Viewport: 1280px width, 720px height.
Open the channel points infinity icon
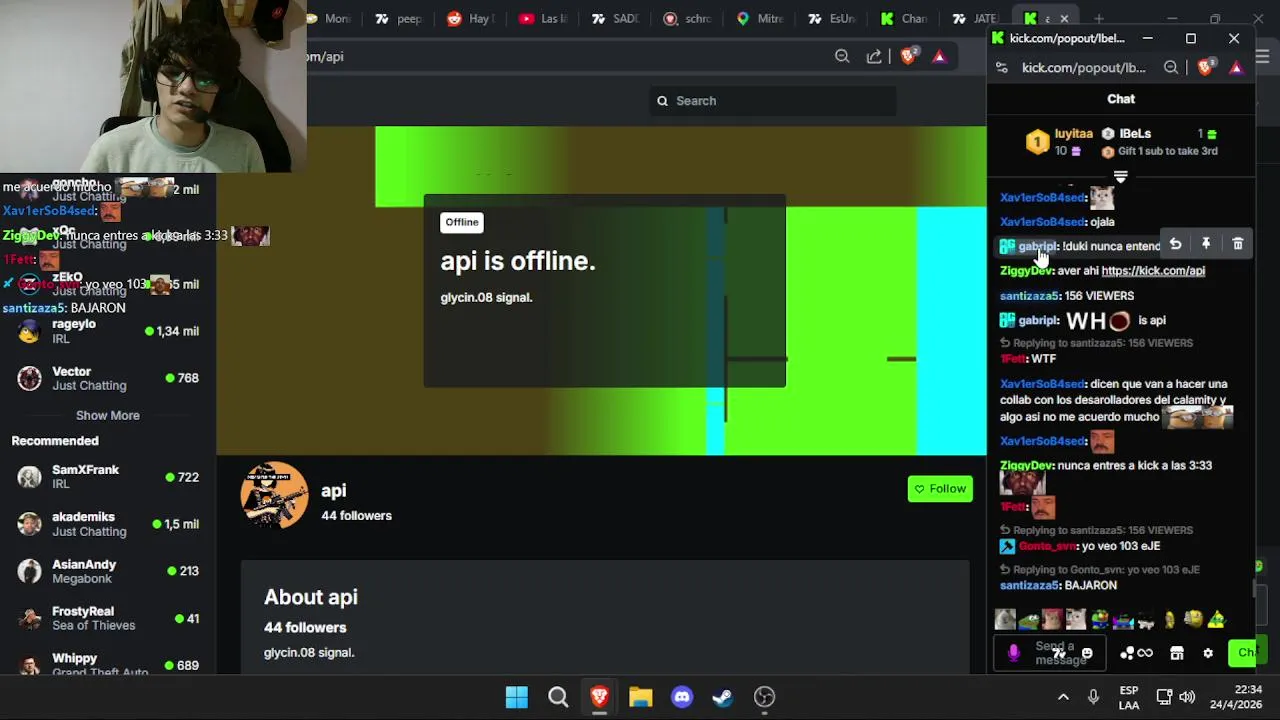pos(1145,653)
